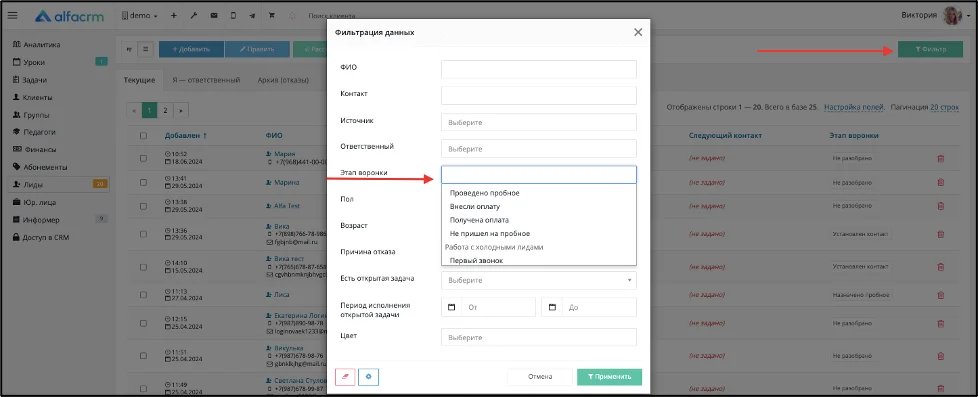Delete the Лиса lead with trash icon
Screen dimensions: 979x397
coord(940,295)
